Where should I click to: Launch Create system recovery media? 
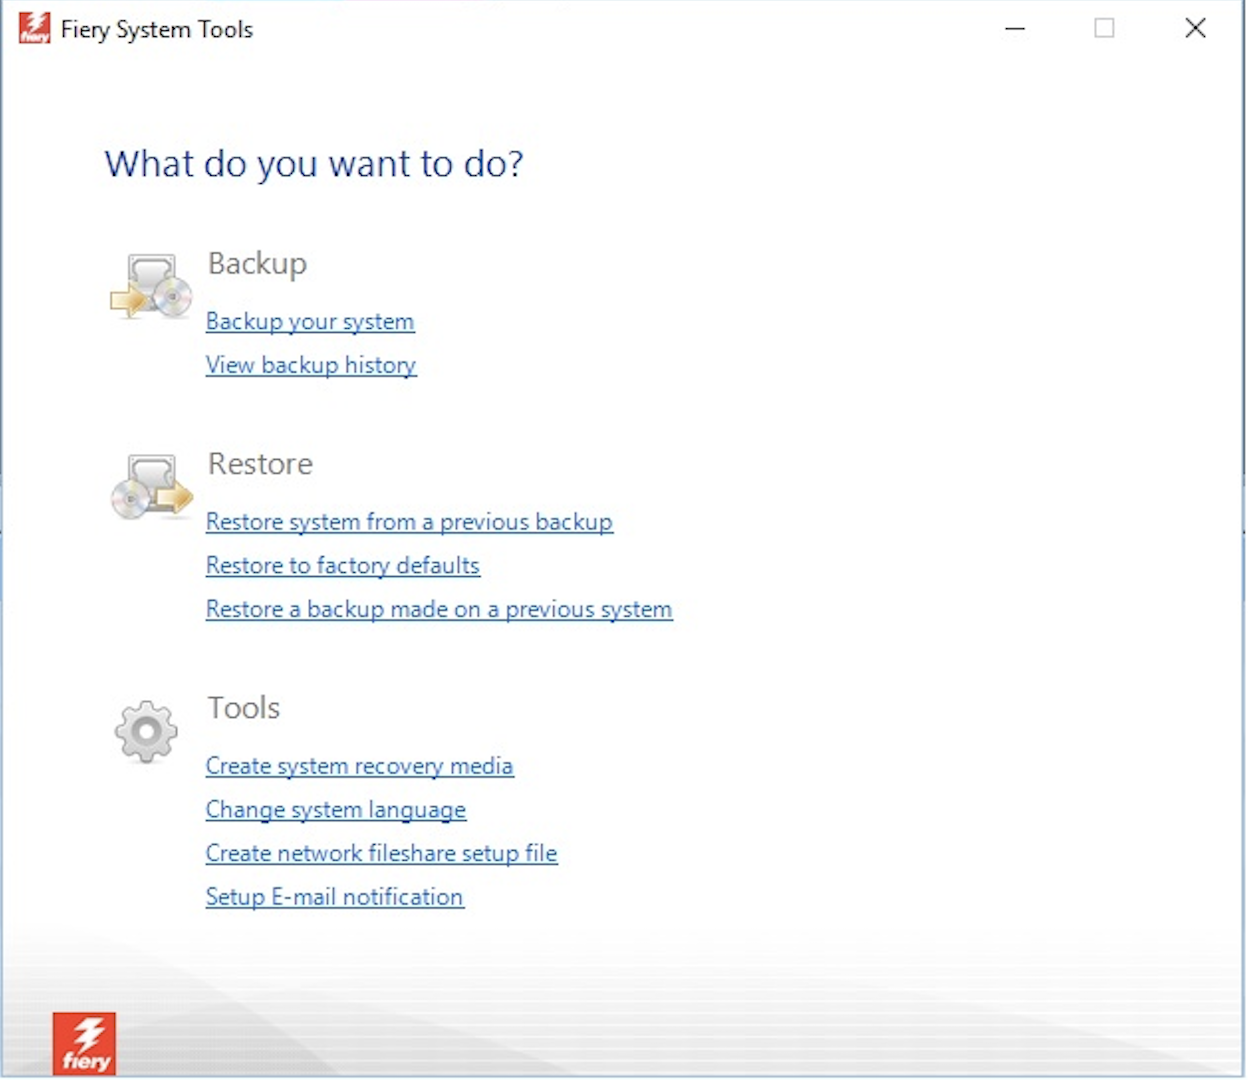coord(360,766)
